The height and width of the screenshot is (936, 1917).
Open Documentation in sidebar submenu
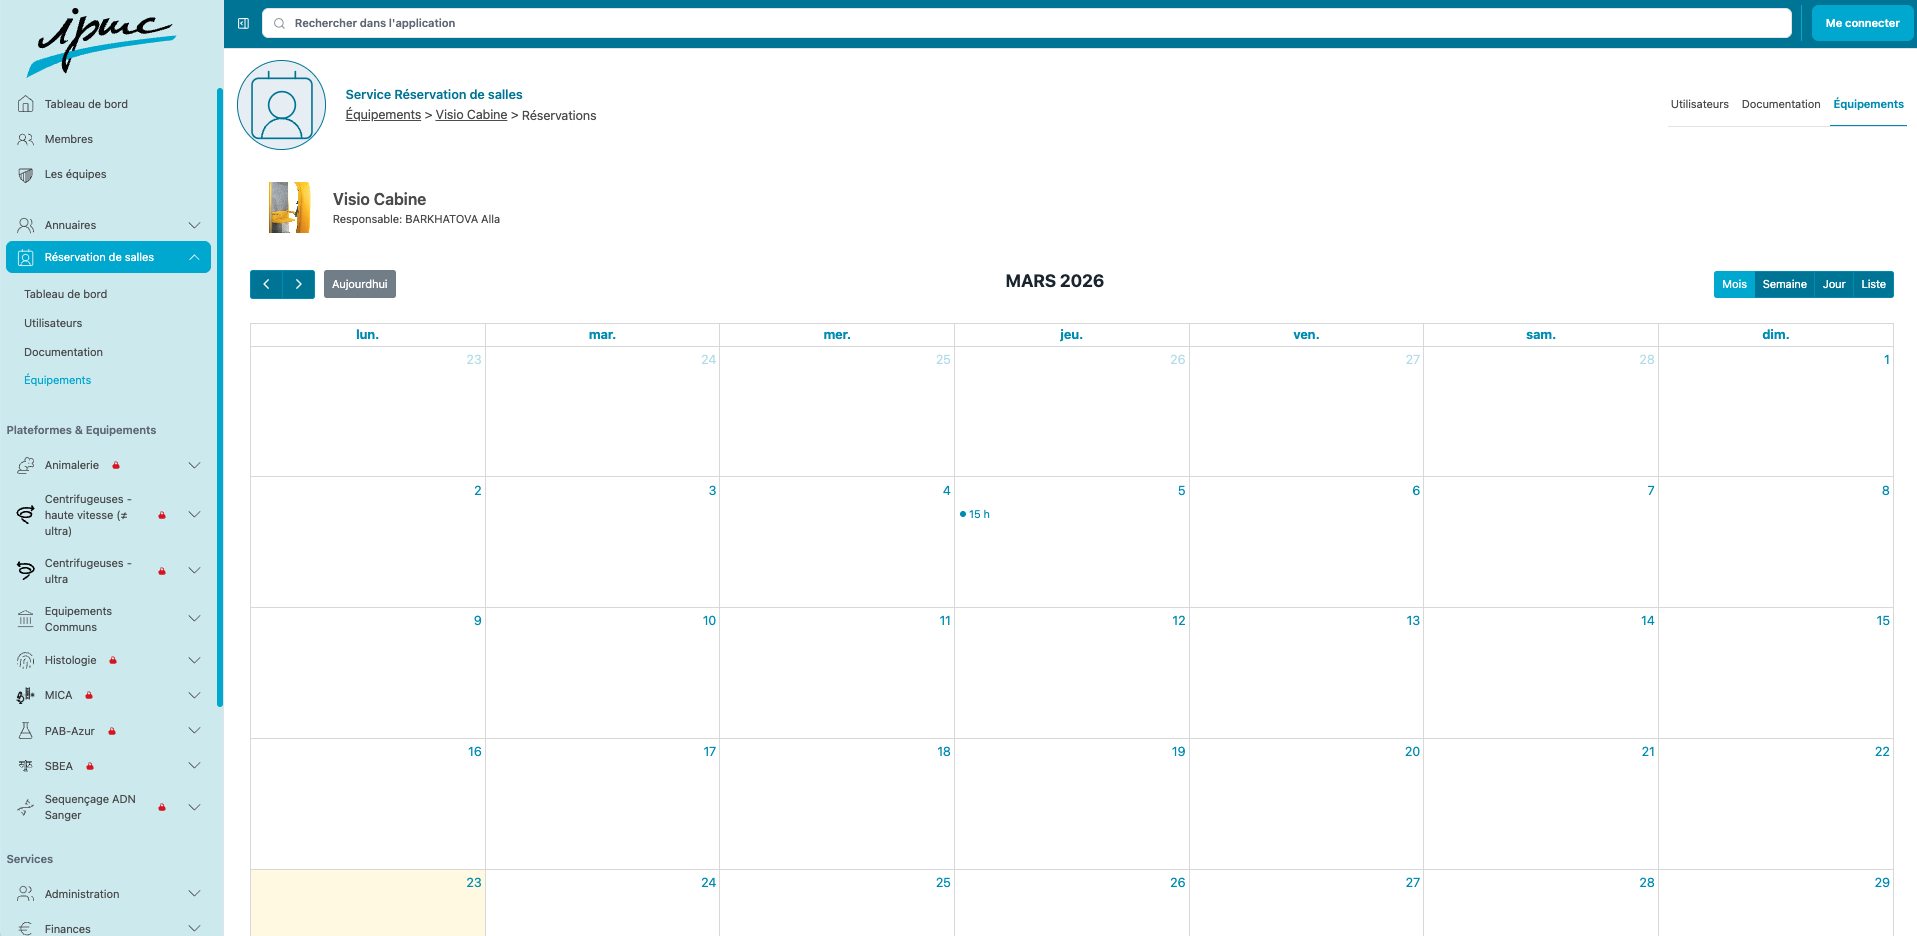[x=63, y=352]
